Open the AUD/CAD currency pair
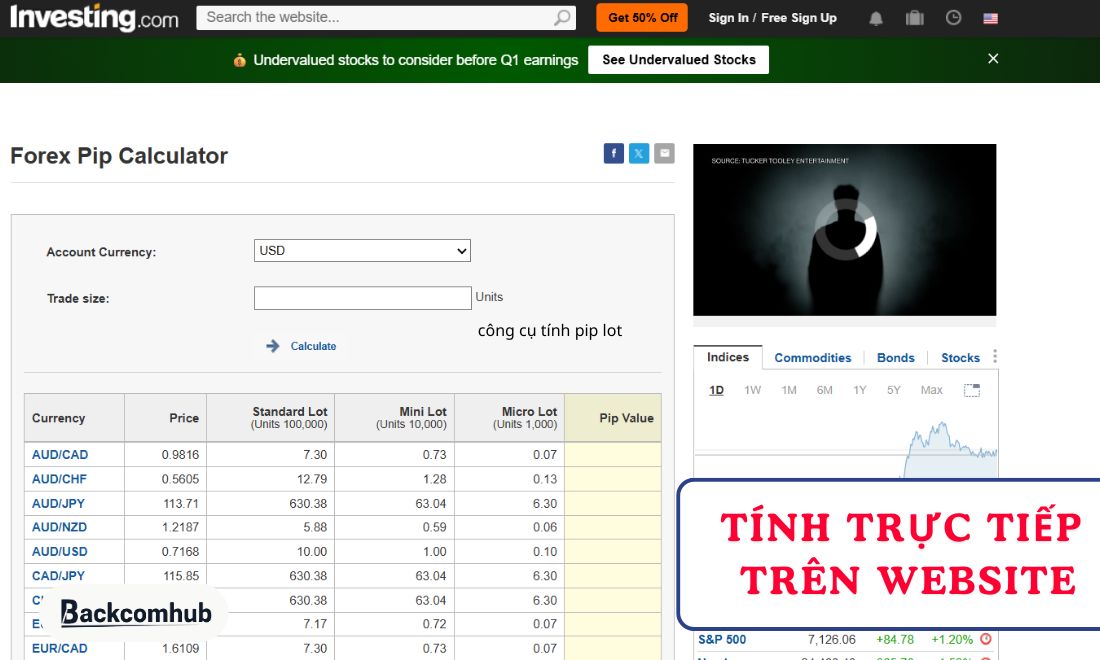This screenshot has height=660, width=1100. pyautogui.click(x=60, y=454)
